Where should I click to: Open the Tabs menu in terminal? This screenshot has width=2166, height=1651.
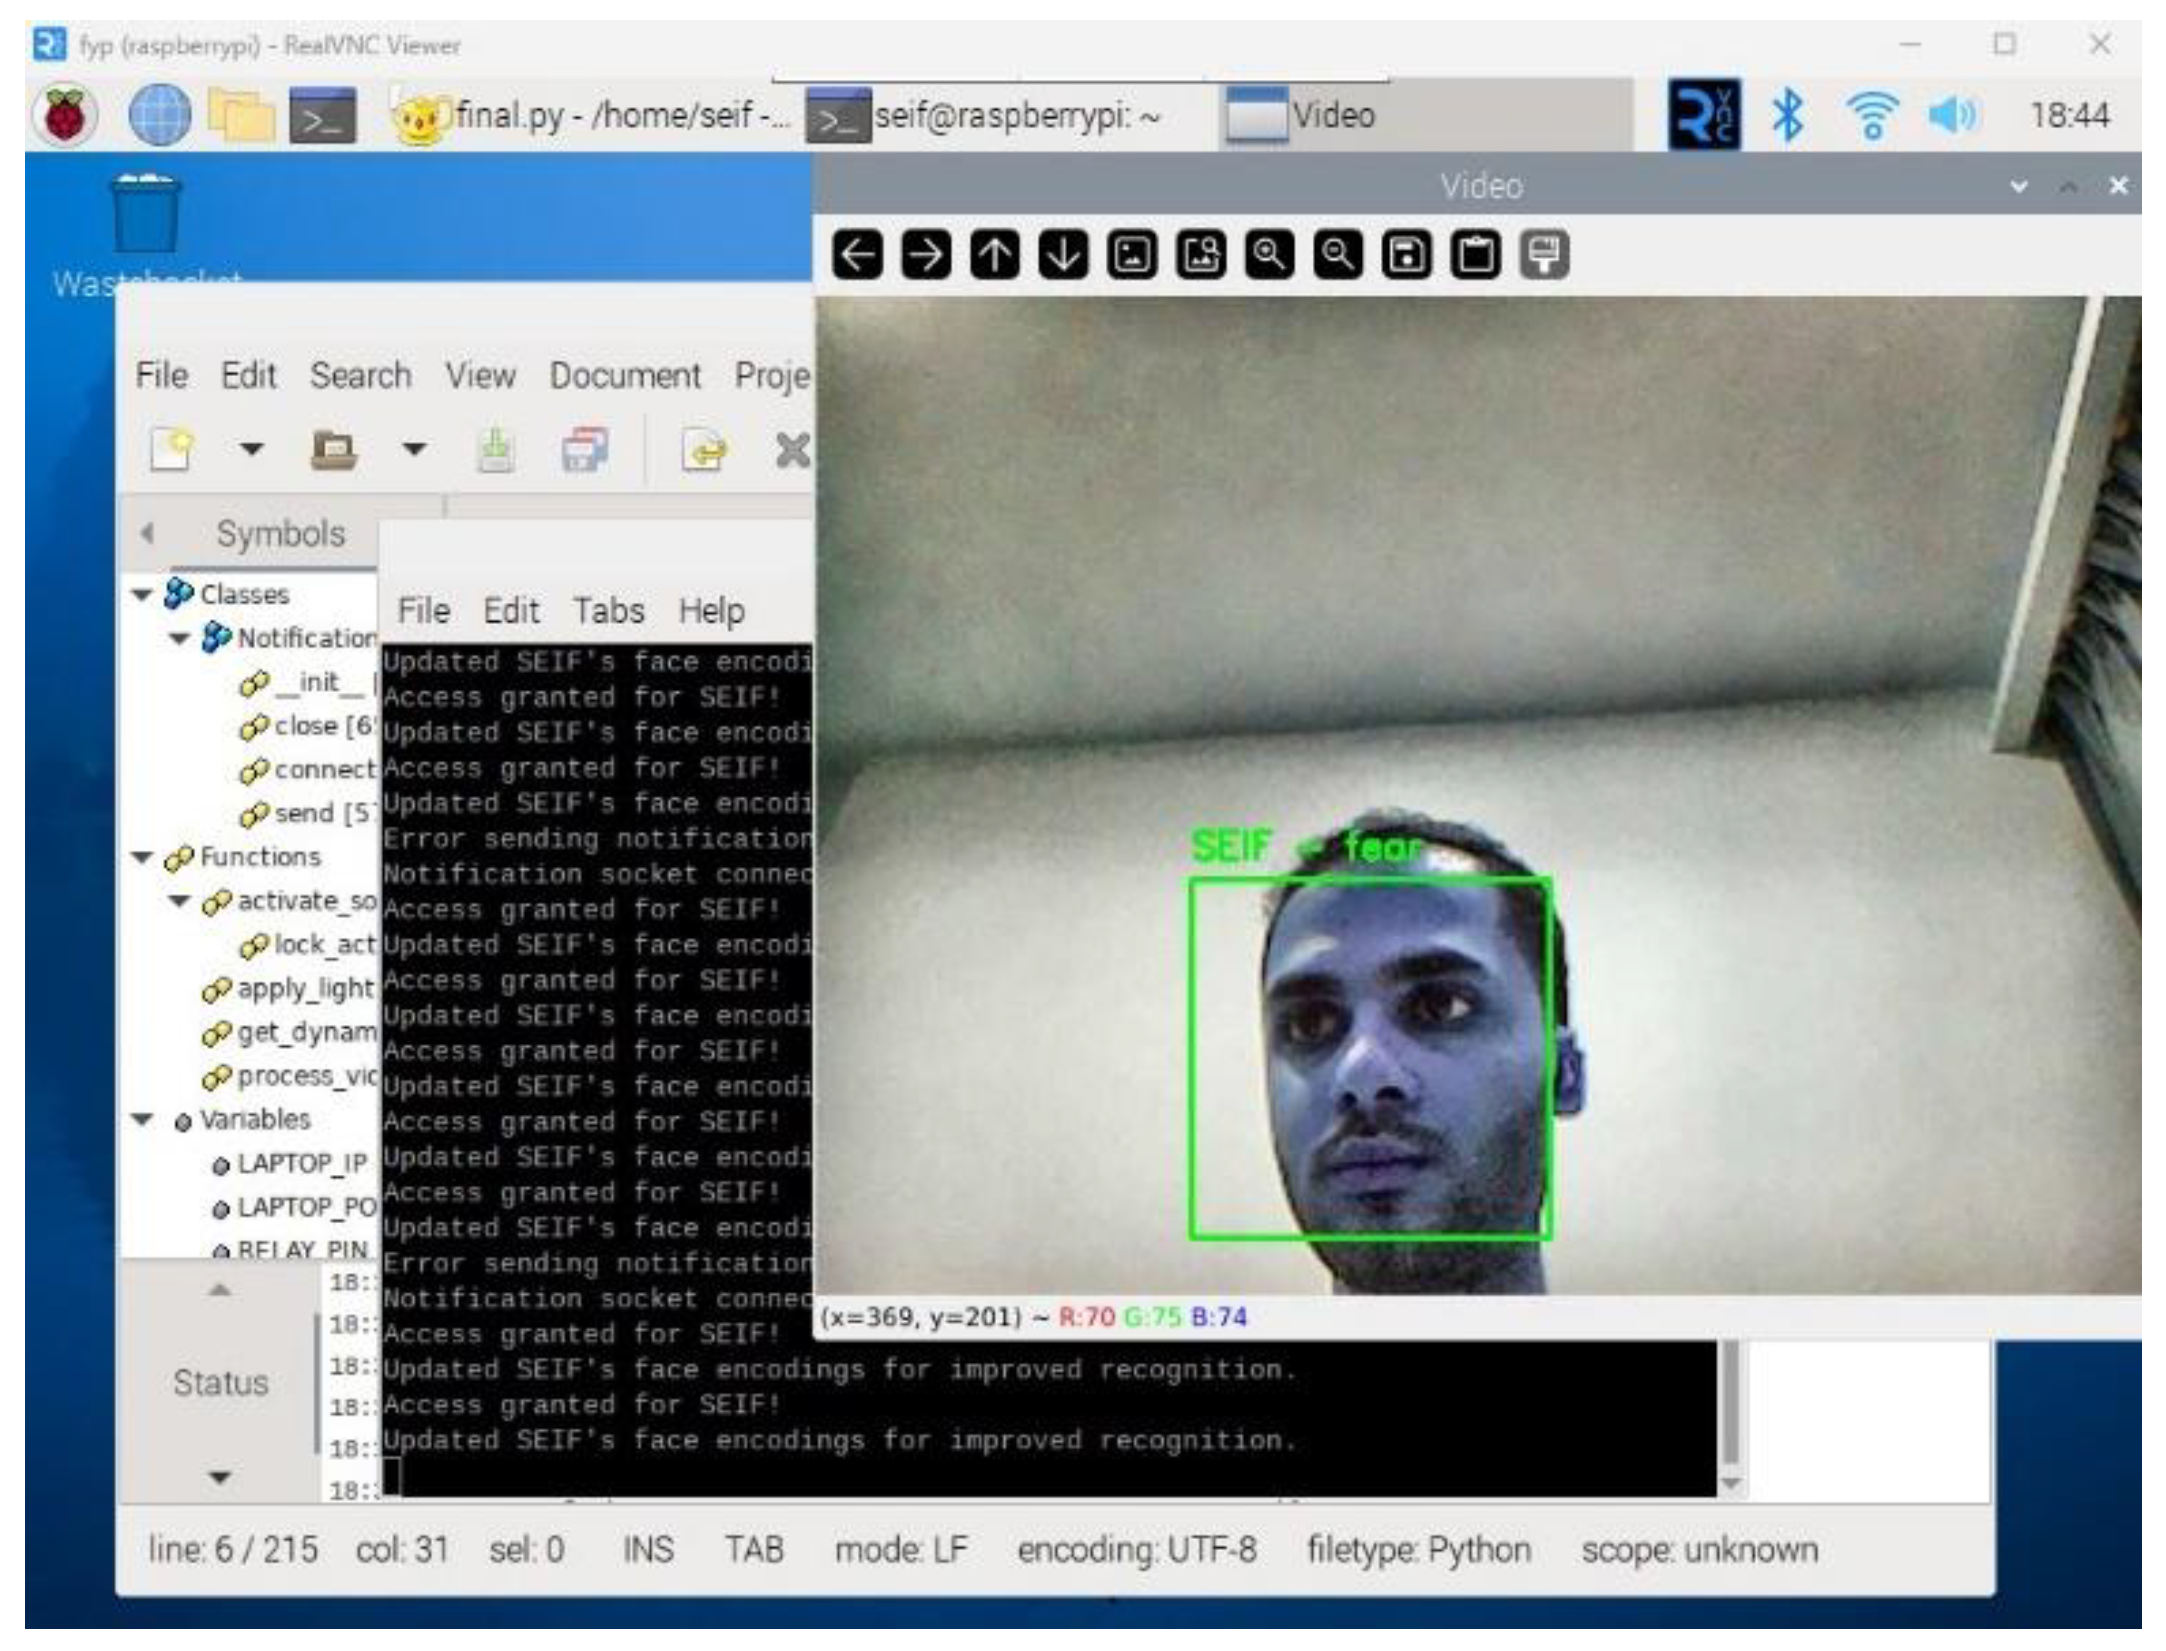tap(608, 611)
